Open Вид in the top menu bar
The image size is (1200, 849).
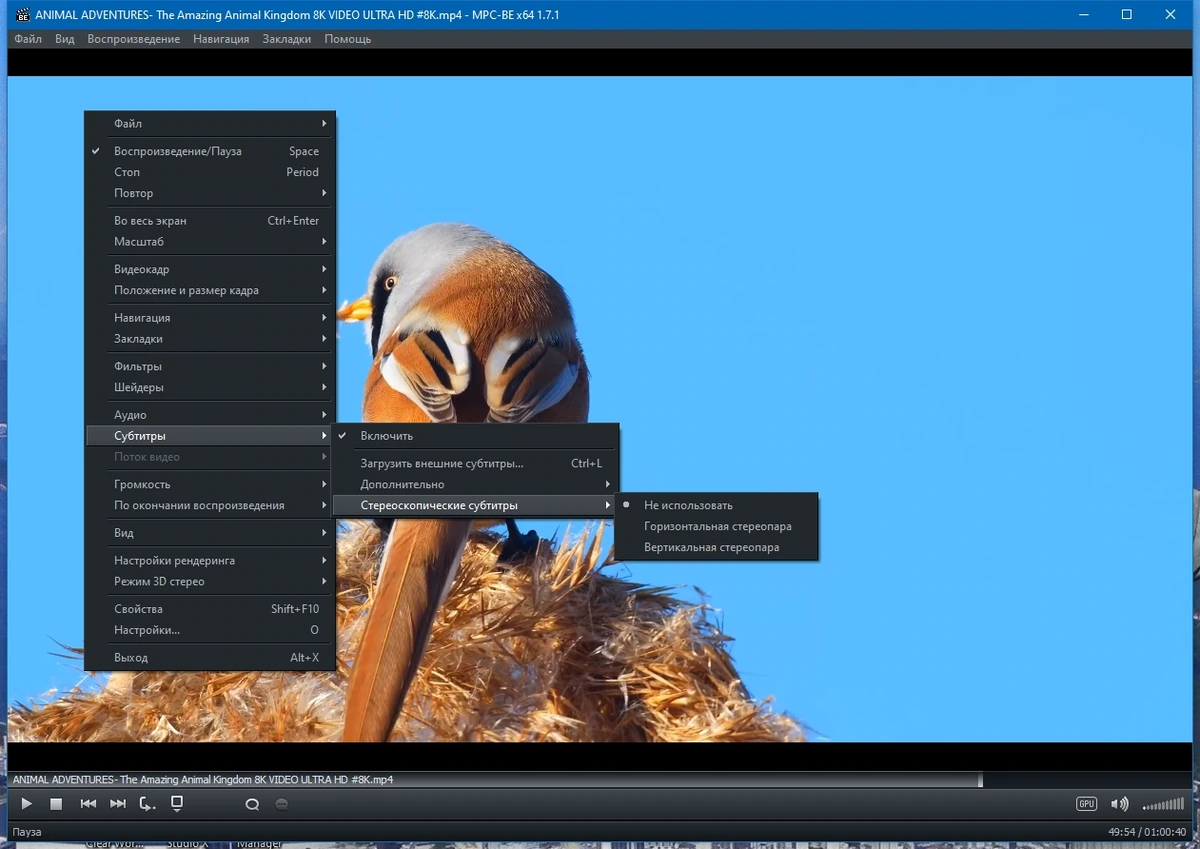coord(65,39)
